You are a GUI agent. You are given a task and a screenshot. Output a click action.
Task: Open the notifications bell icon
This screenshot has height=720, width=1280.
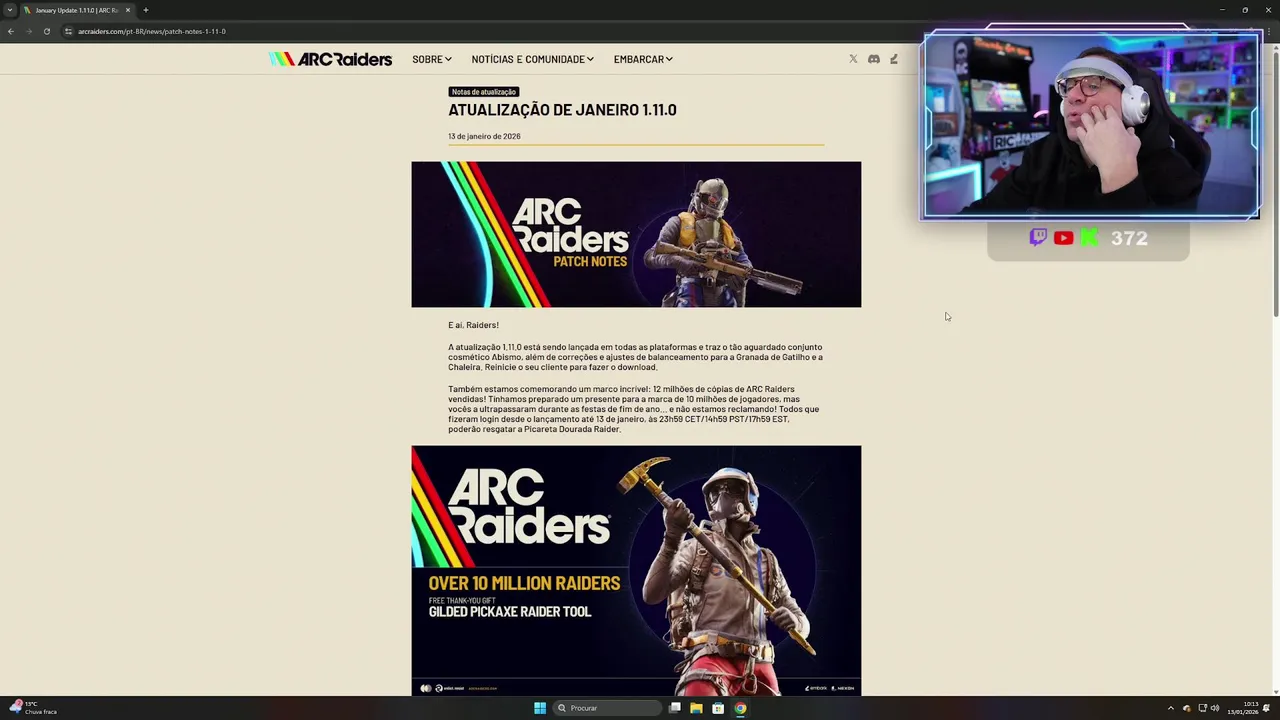point(1267,708)
